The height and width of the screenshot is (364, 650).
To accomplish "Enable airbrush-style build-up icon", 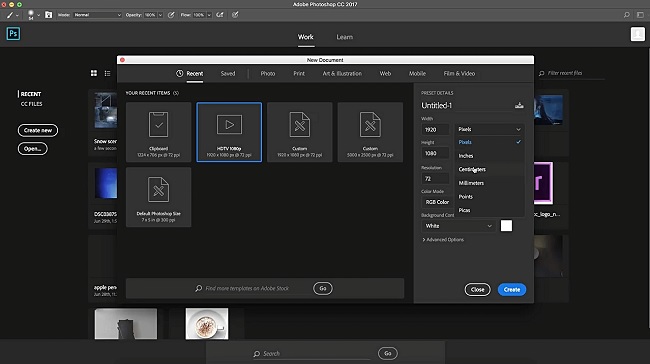I will 220,15.
